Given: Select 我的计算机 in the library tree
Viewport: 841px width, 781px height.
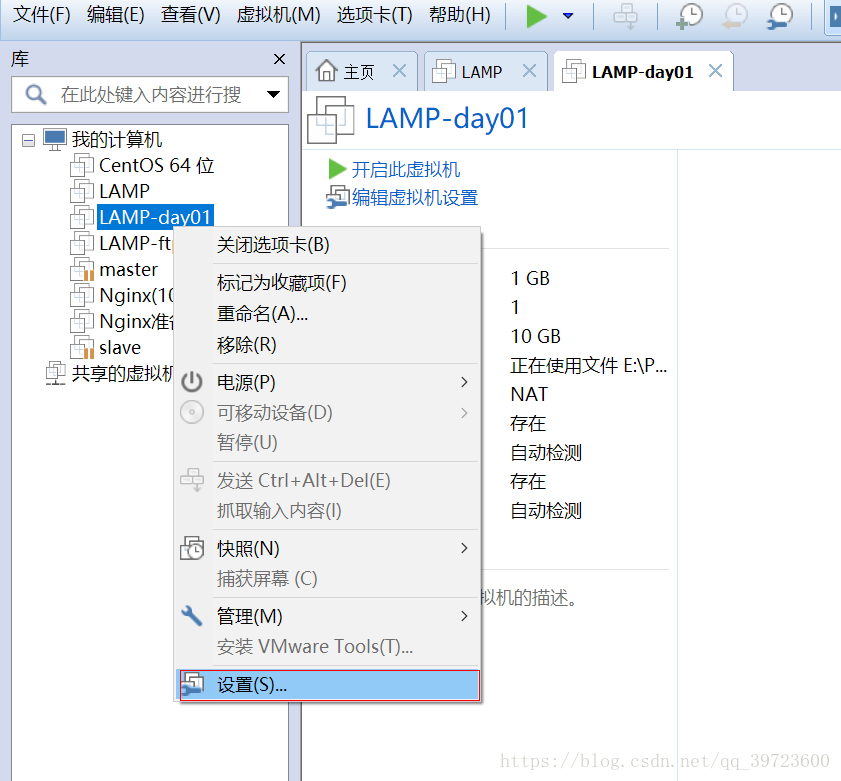Looking at the screenshot, I should [x=116, y=139].
